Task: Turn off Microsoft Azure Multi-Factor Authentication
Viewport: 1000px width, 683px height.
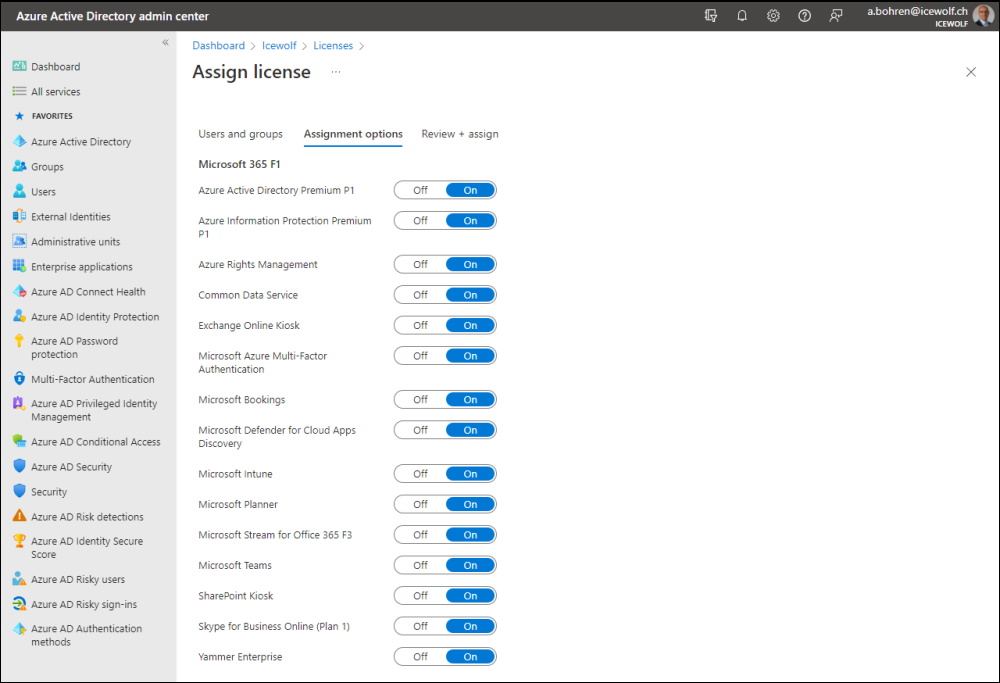Action: (420, 356)
